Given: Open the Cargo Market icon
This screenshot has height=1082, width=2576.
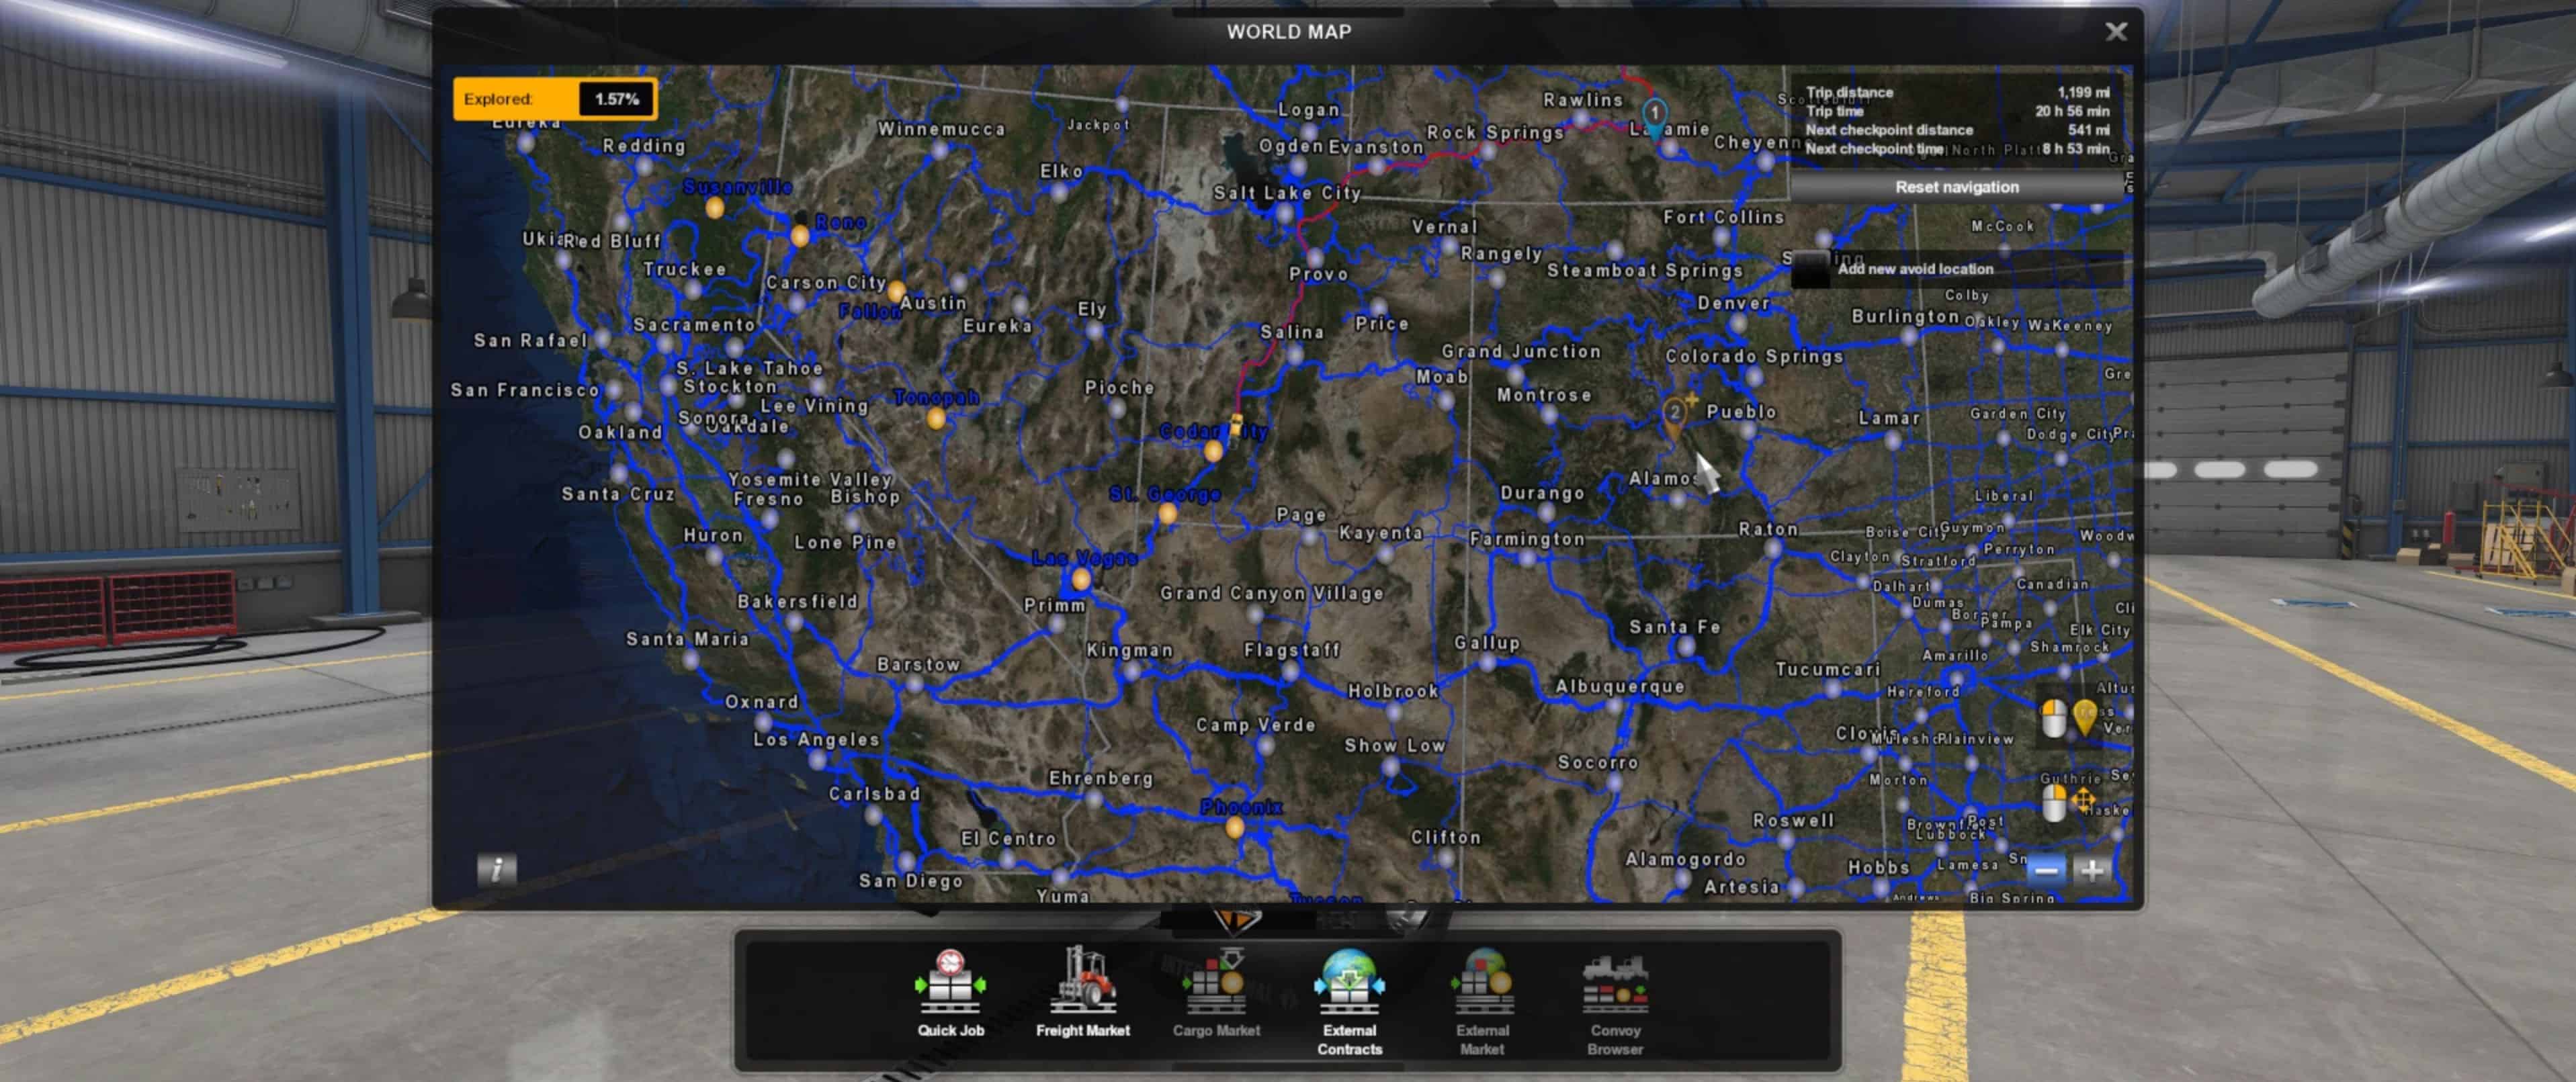Looking at the screenshot, I should [x=1216, y=994].
